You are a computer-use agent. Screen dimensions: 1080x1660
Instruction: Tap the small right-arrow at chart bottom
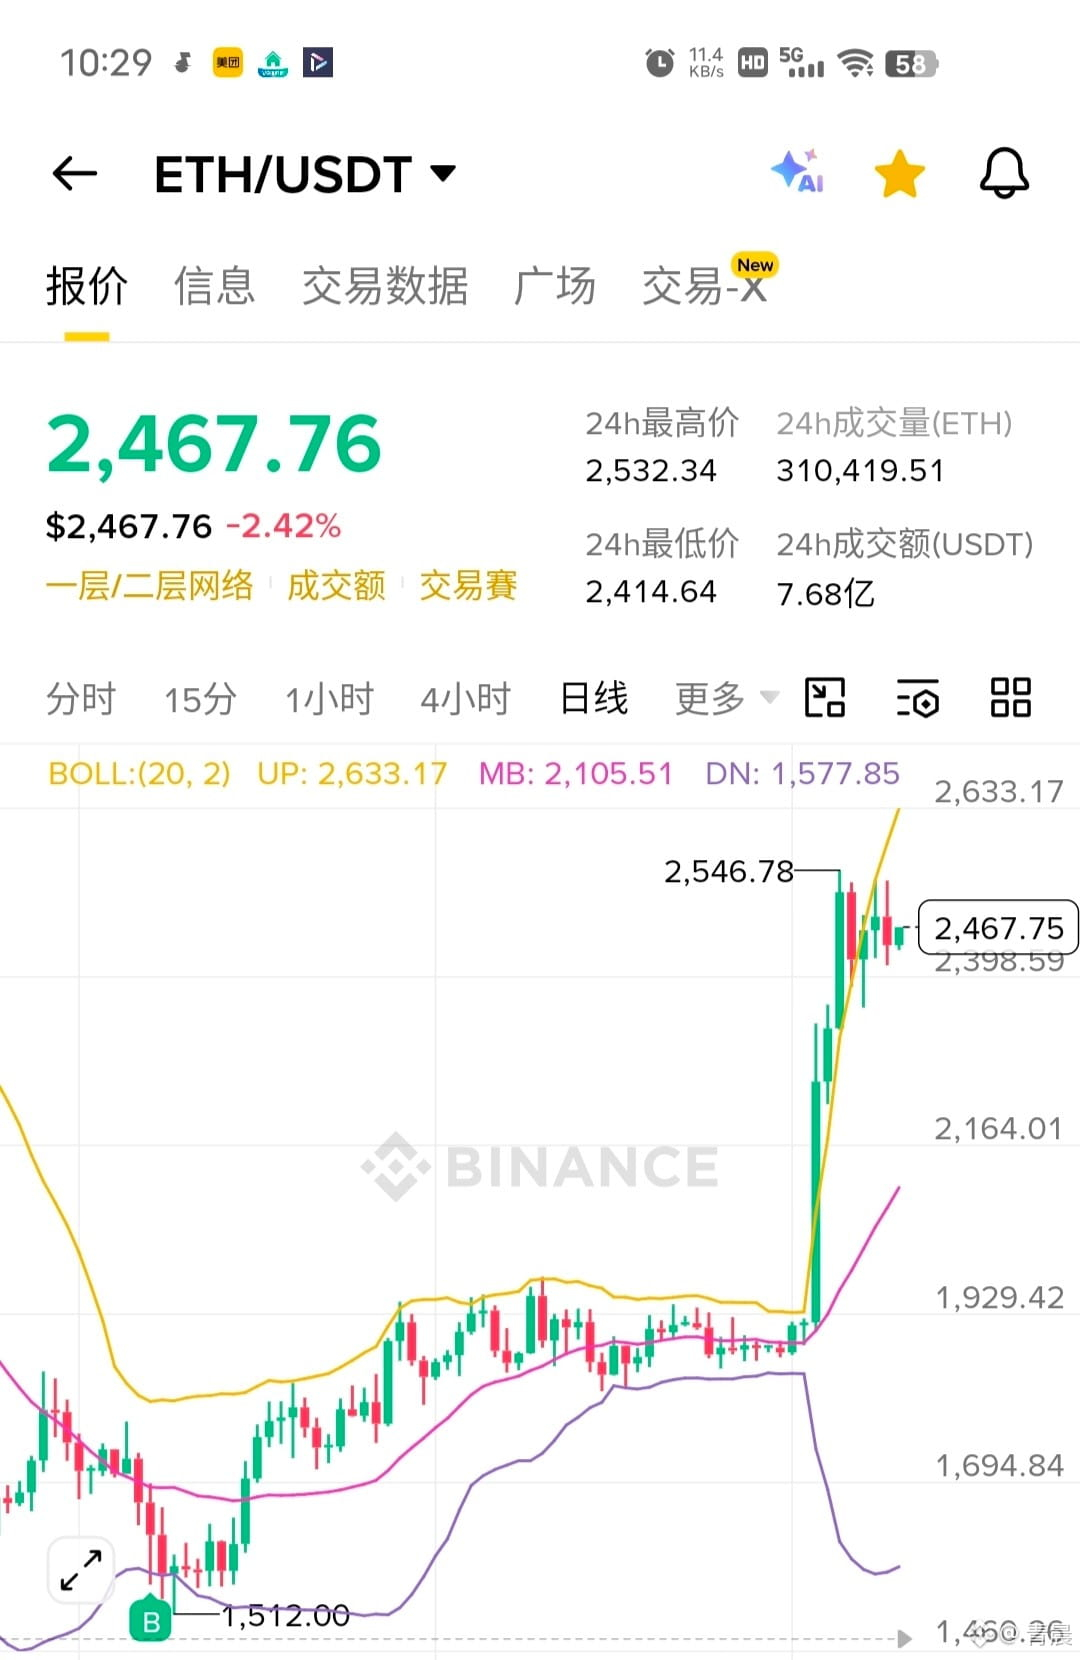904,1638
